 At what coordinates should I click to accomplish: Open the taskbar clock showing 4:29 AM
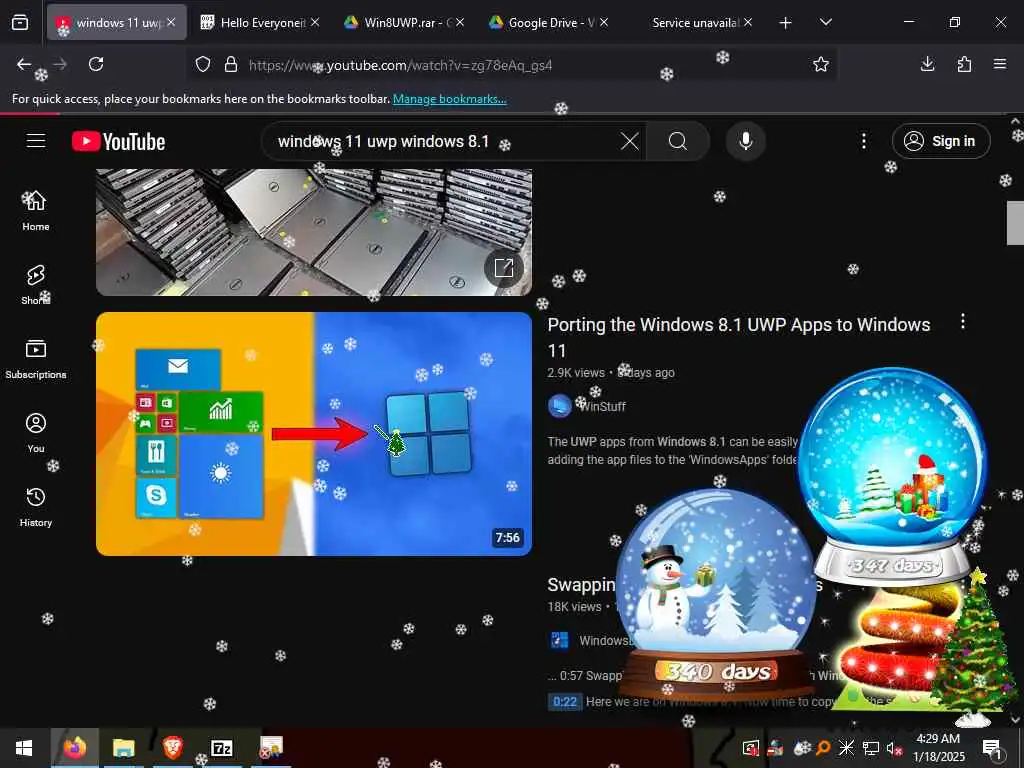(938, 748)
